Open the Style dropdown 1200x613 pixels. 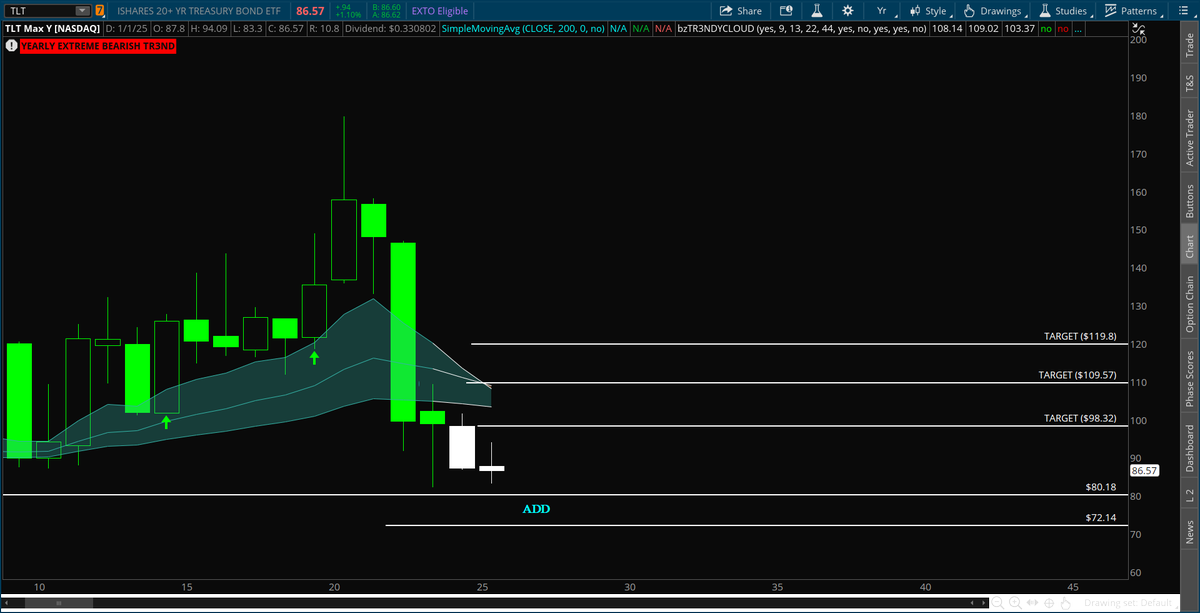(x=929, y=11)
